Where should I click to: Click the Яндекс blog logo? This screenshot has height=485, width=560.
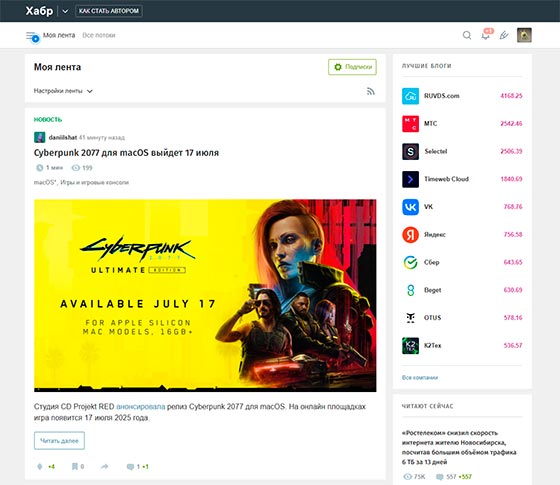410,235
